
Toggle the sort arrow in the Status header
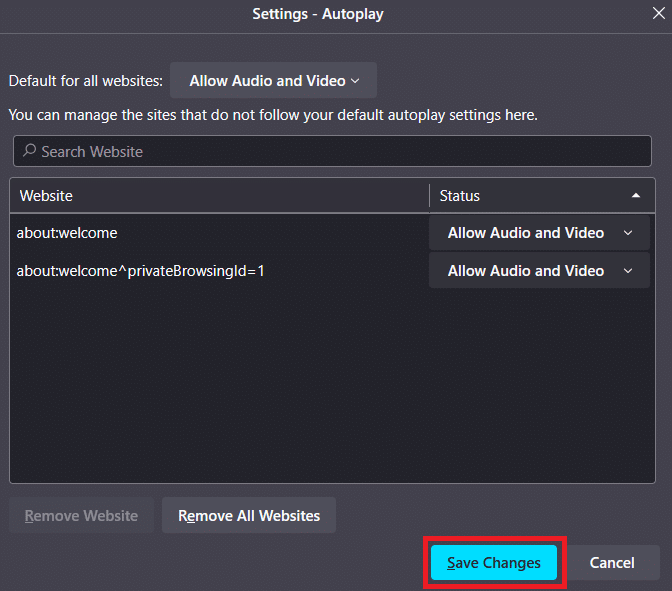(636, 196)
